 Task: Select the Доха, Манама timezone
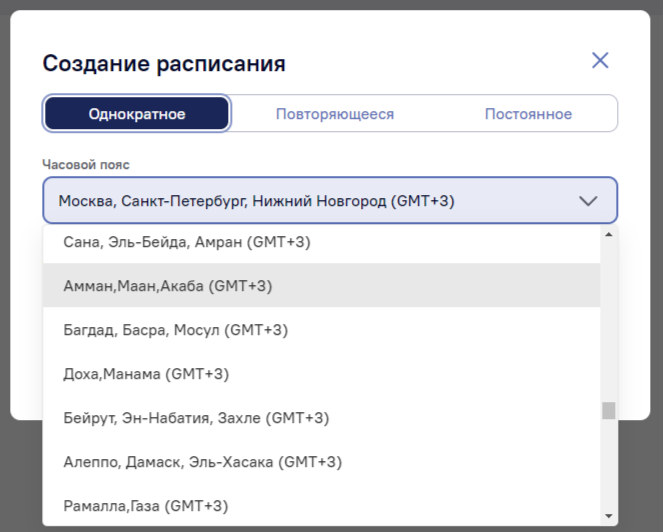pyautogui.click(x=146, y=374)
